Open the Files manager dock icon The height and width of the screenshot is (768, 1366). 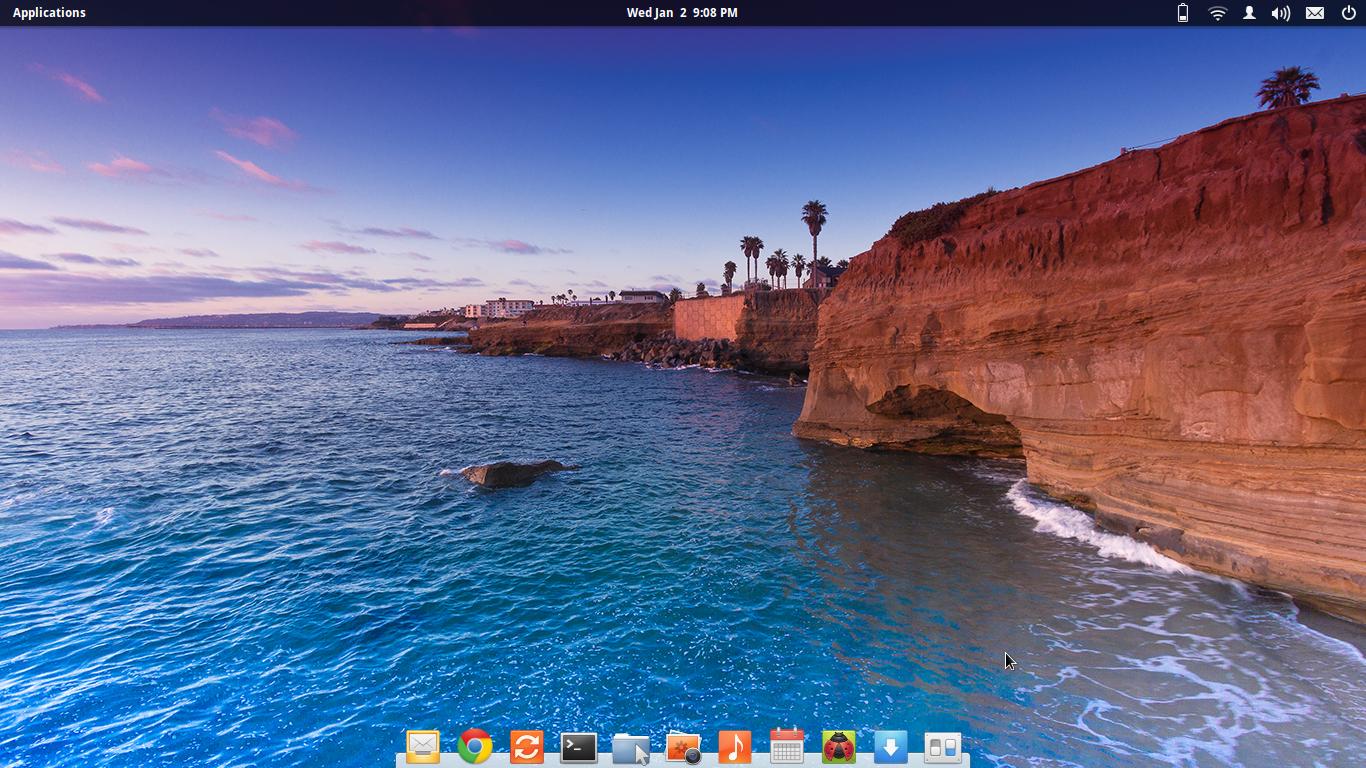click(631, 747)
